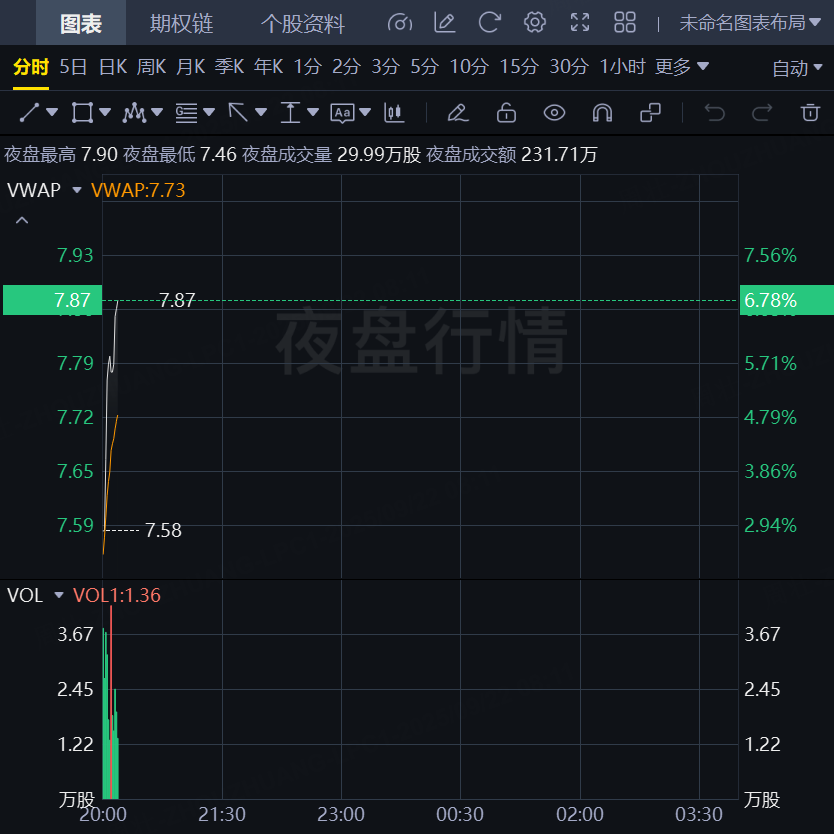Screen dimensions: 834x834
Task: Select the rectangle shape tool
Action: 82,112
